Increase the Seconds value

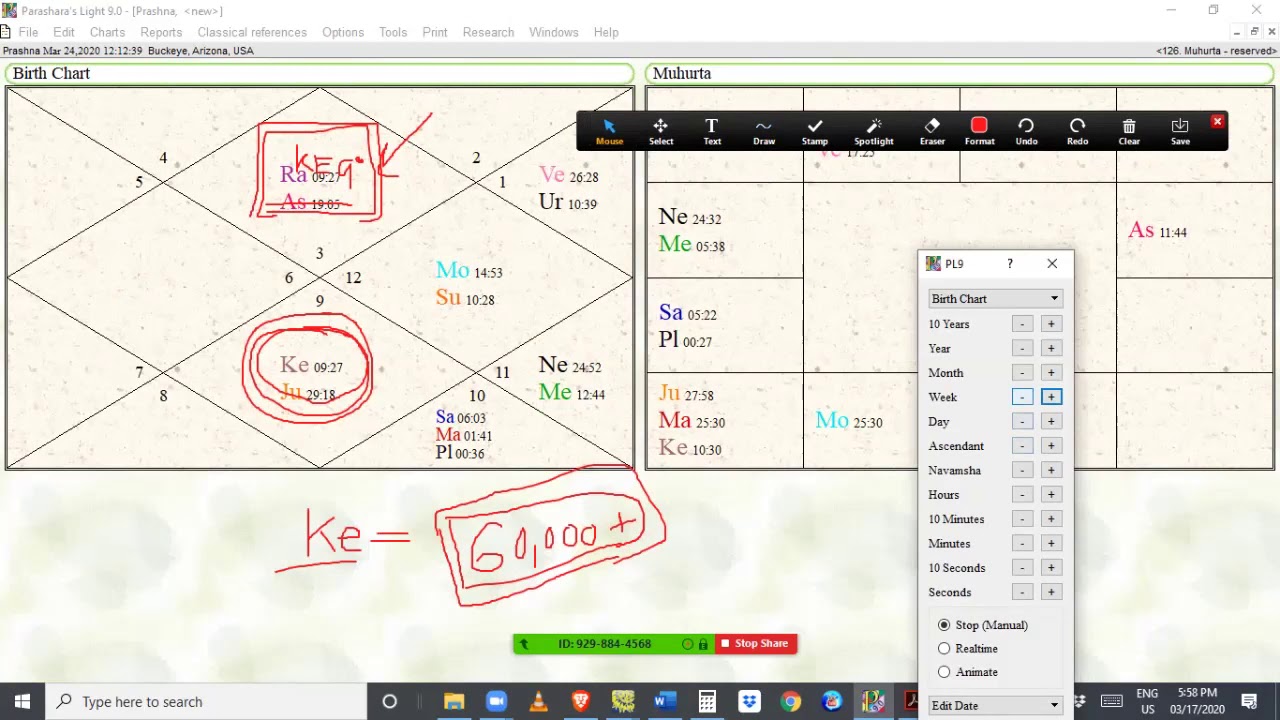point(1051,592)
